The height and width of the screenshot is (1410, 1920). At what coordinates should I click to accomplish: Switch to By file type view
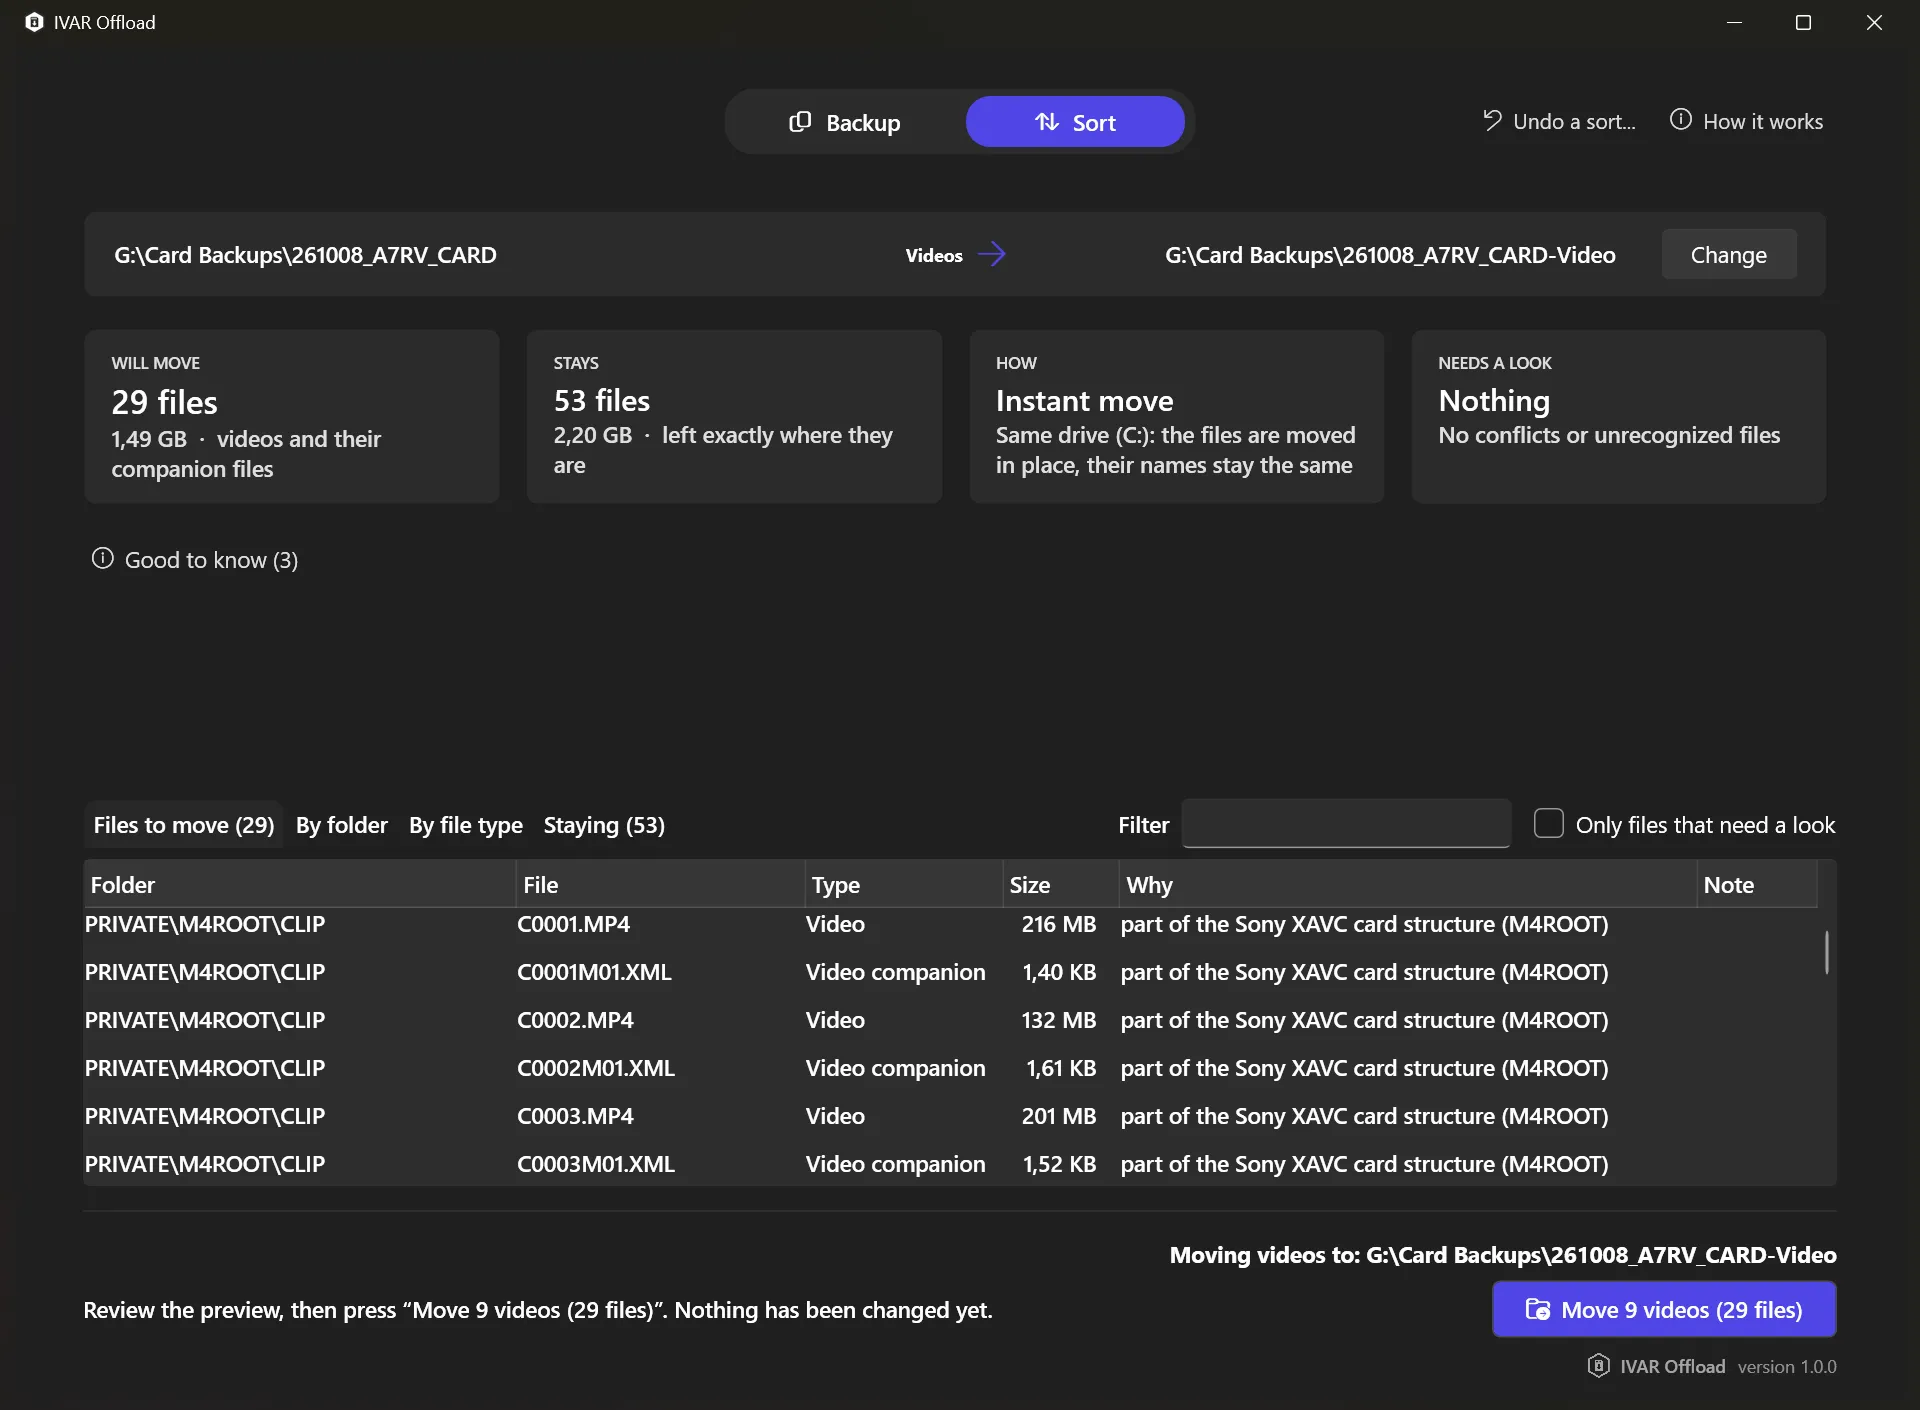(466, 825)
